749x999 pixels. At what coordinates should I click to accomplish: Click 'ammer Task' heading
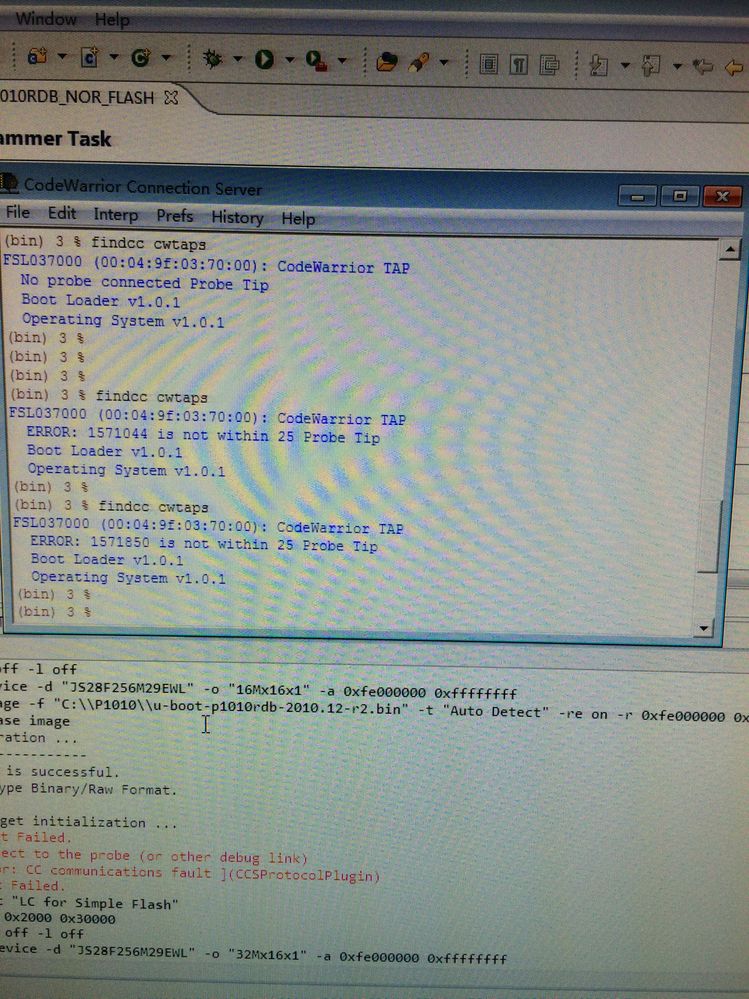56,138
